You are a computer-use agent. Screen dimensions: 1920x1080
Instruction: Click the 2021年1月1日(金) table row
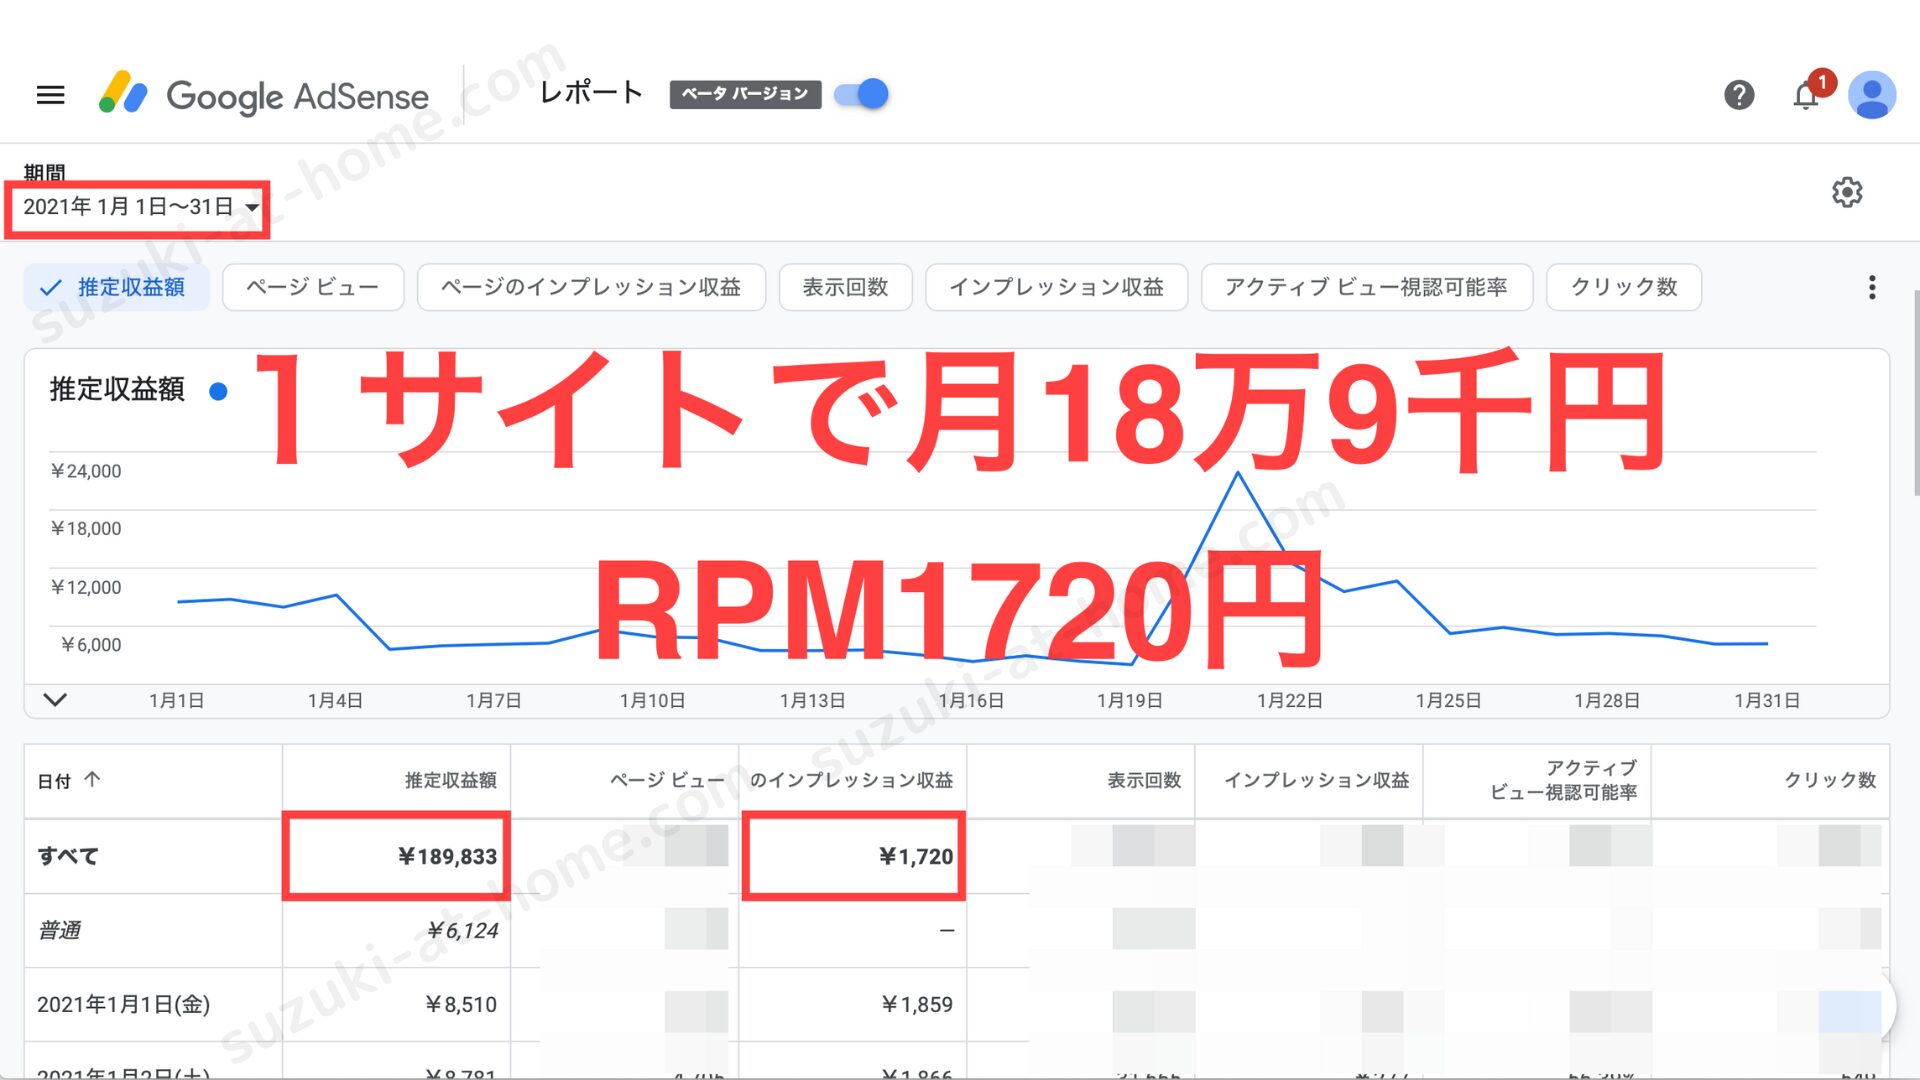[124, 1004]
